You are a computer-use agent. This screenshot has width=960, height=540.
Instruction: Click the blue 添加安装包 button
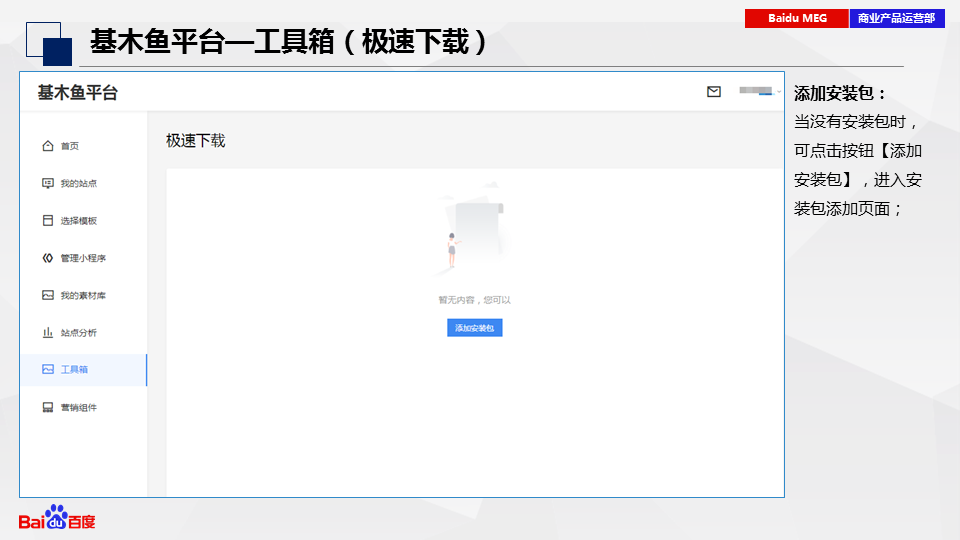pyautogui.click(x=474, y=328)
